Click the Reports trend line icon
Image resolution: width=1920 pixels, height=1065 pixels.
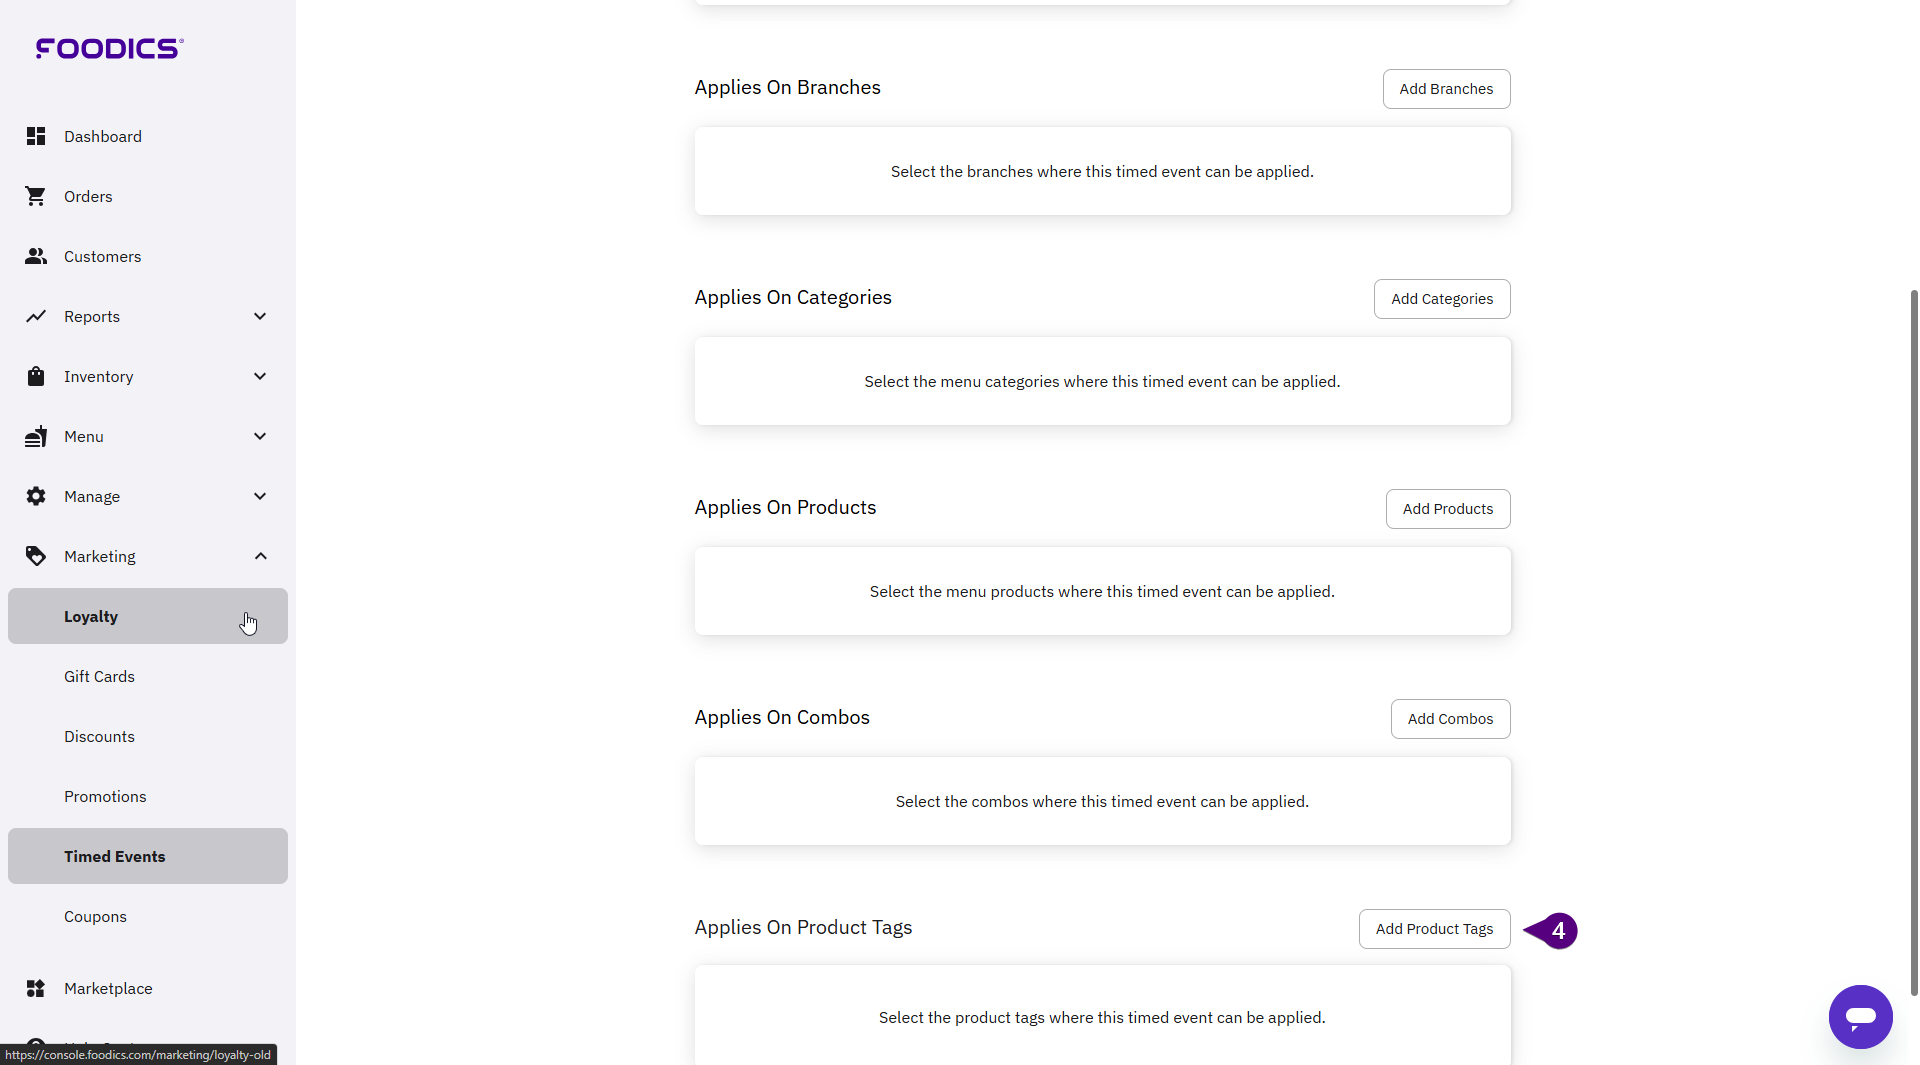pos(36,316)
